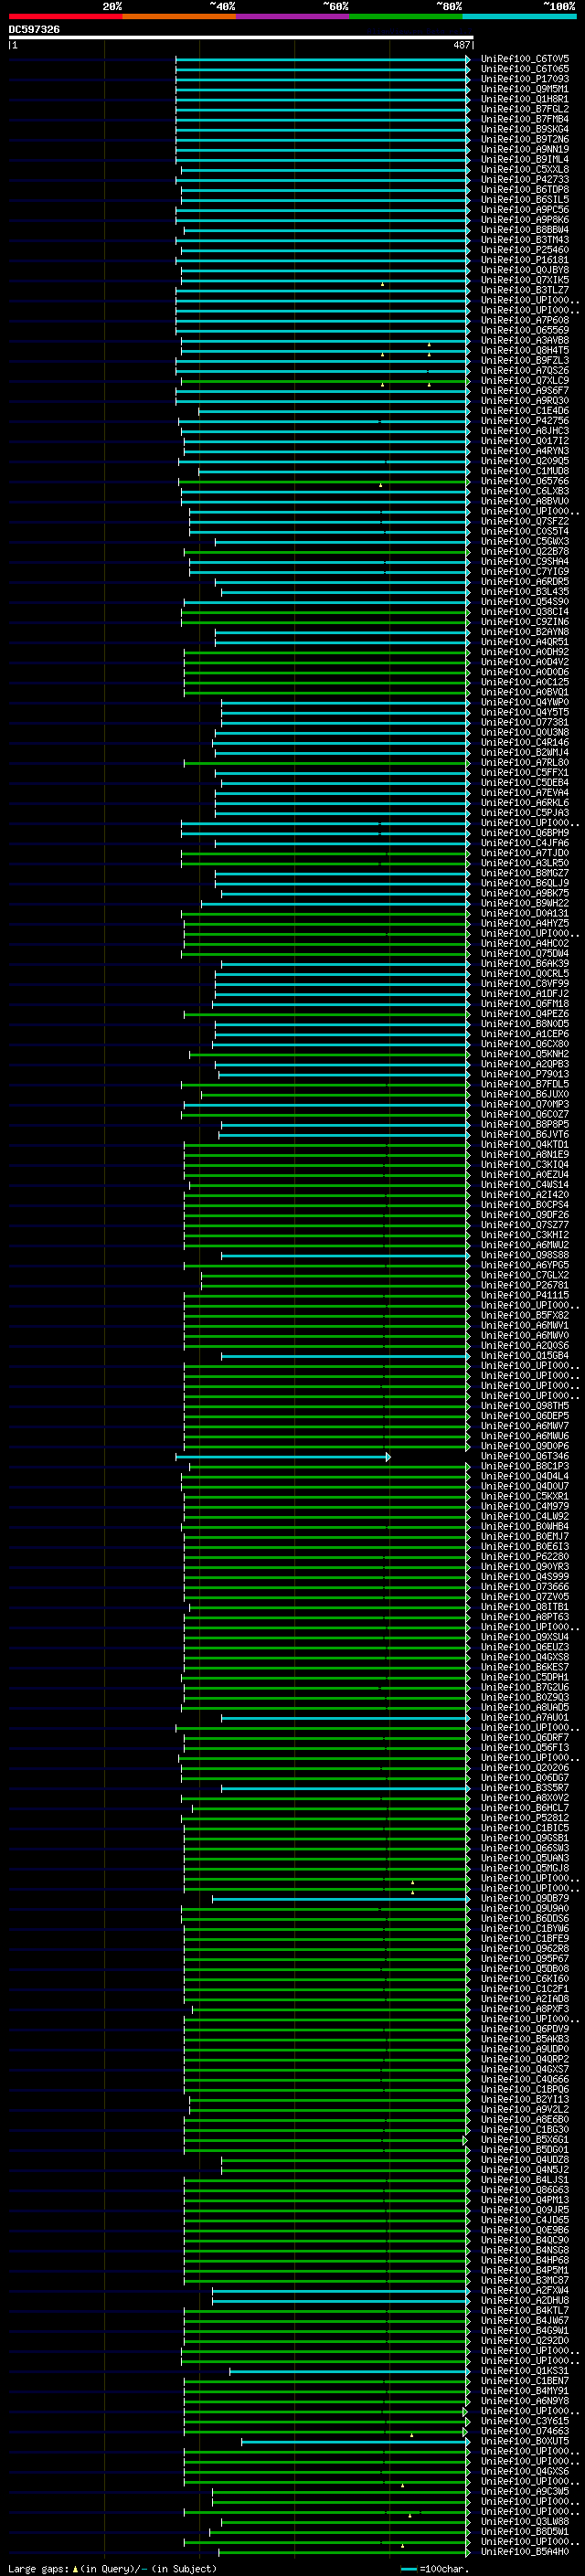
Task: Open hit UniRef100_B7FGL2
Action: click(525, 109)
